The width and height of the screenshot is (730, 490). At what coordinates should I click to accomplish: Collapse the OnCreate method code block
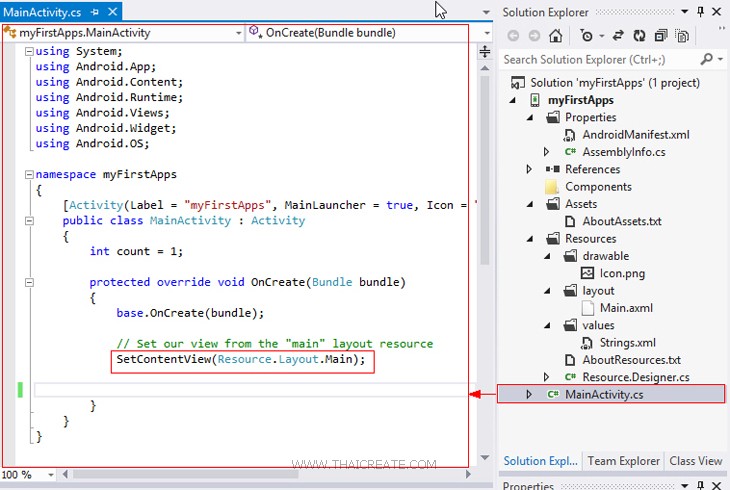pos(29,282)
